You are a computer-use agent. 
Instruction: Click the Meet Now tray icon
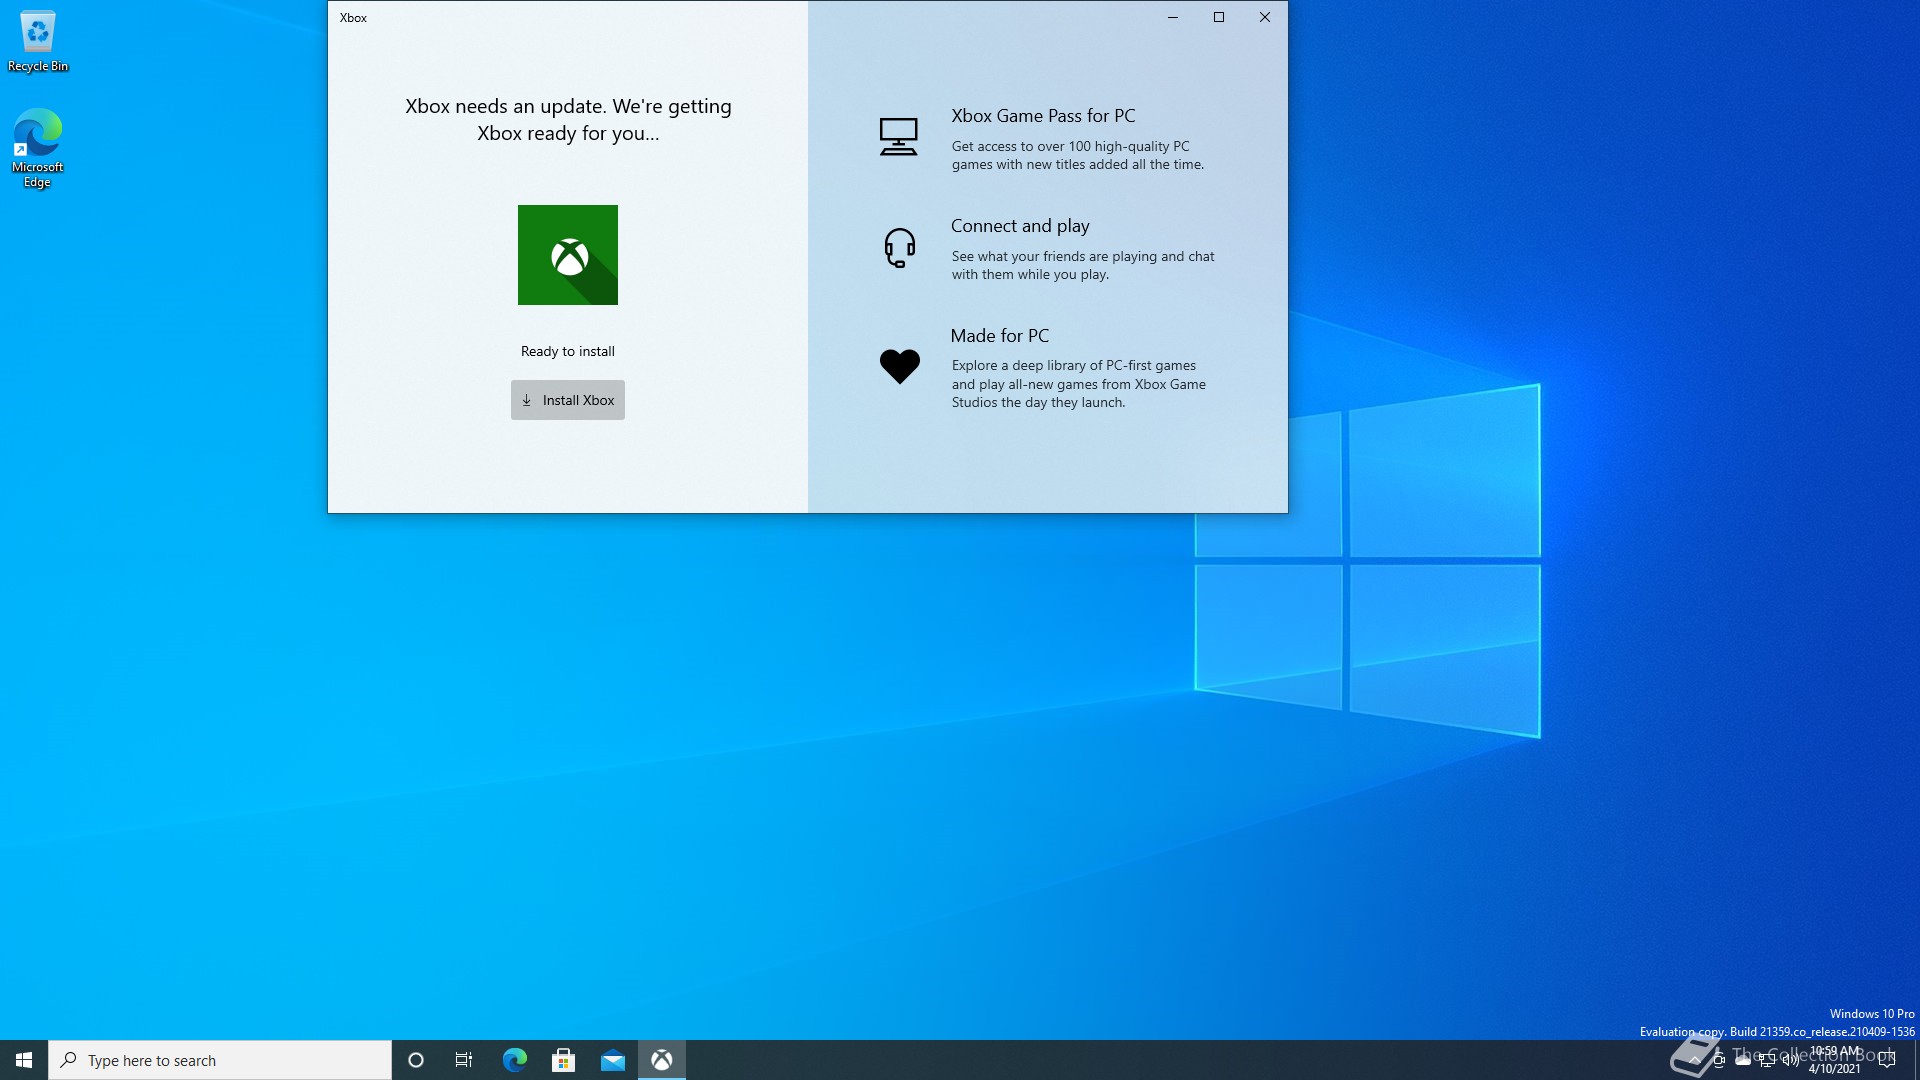(x=1719, y=1060)
